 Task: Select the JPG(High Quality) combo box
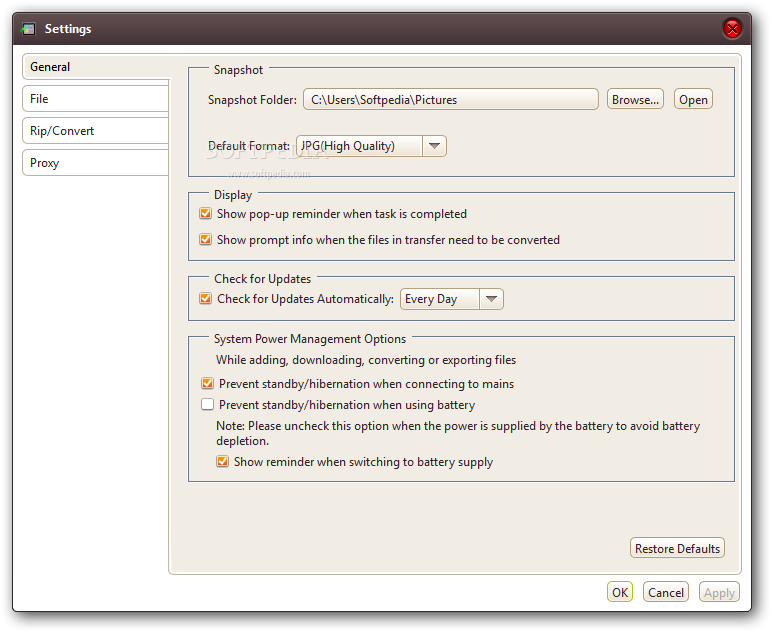tap(371, 146)
